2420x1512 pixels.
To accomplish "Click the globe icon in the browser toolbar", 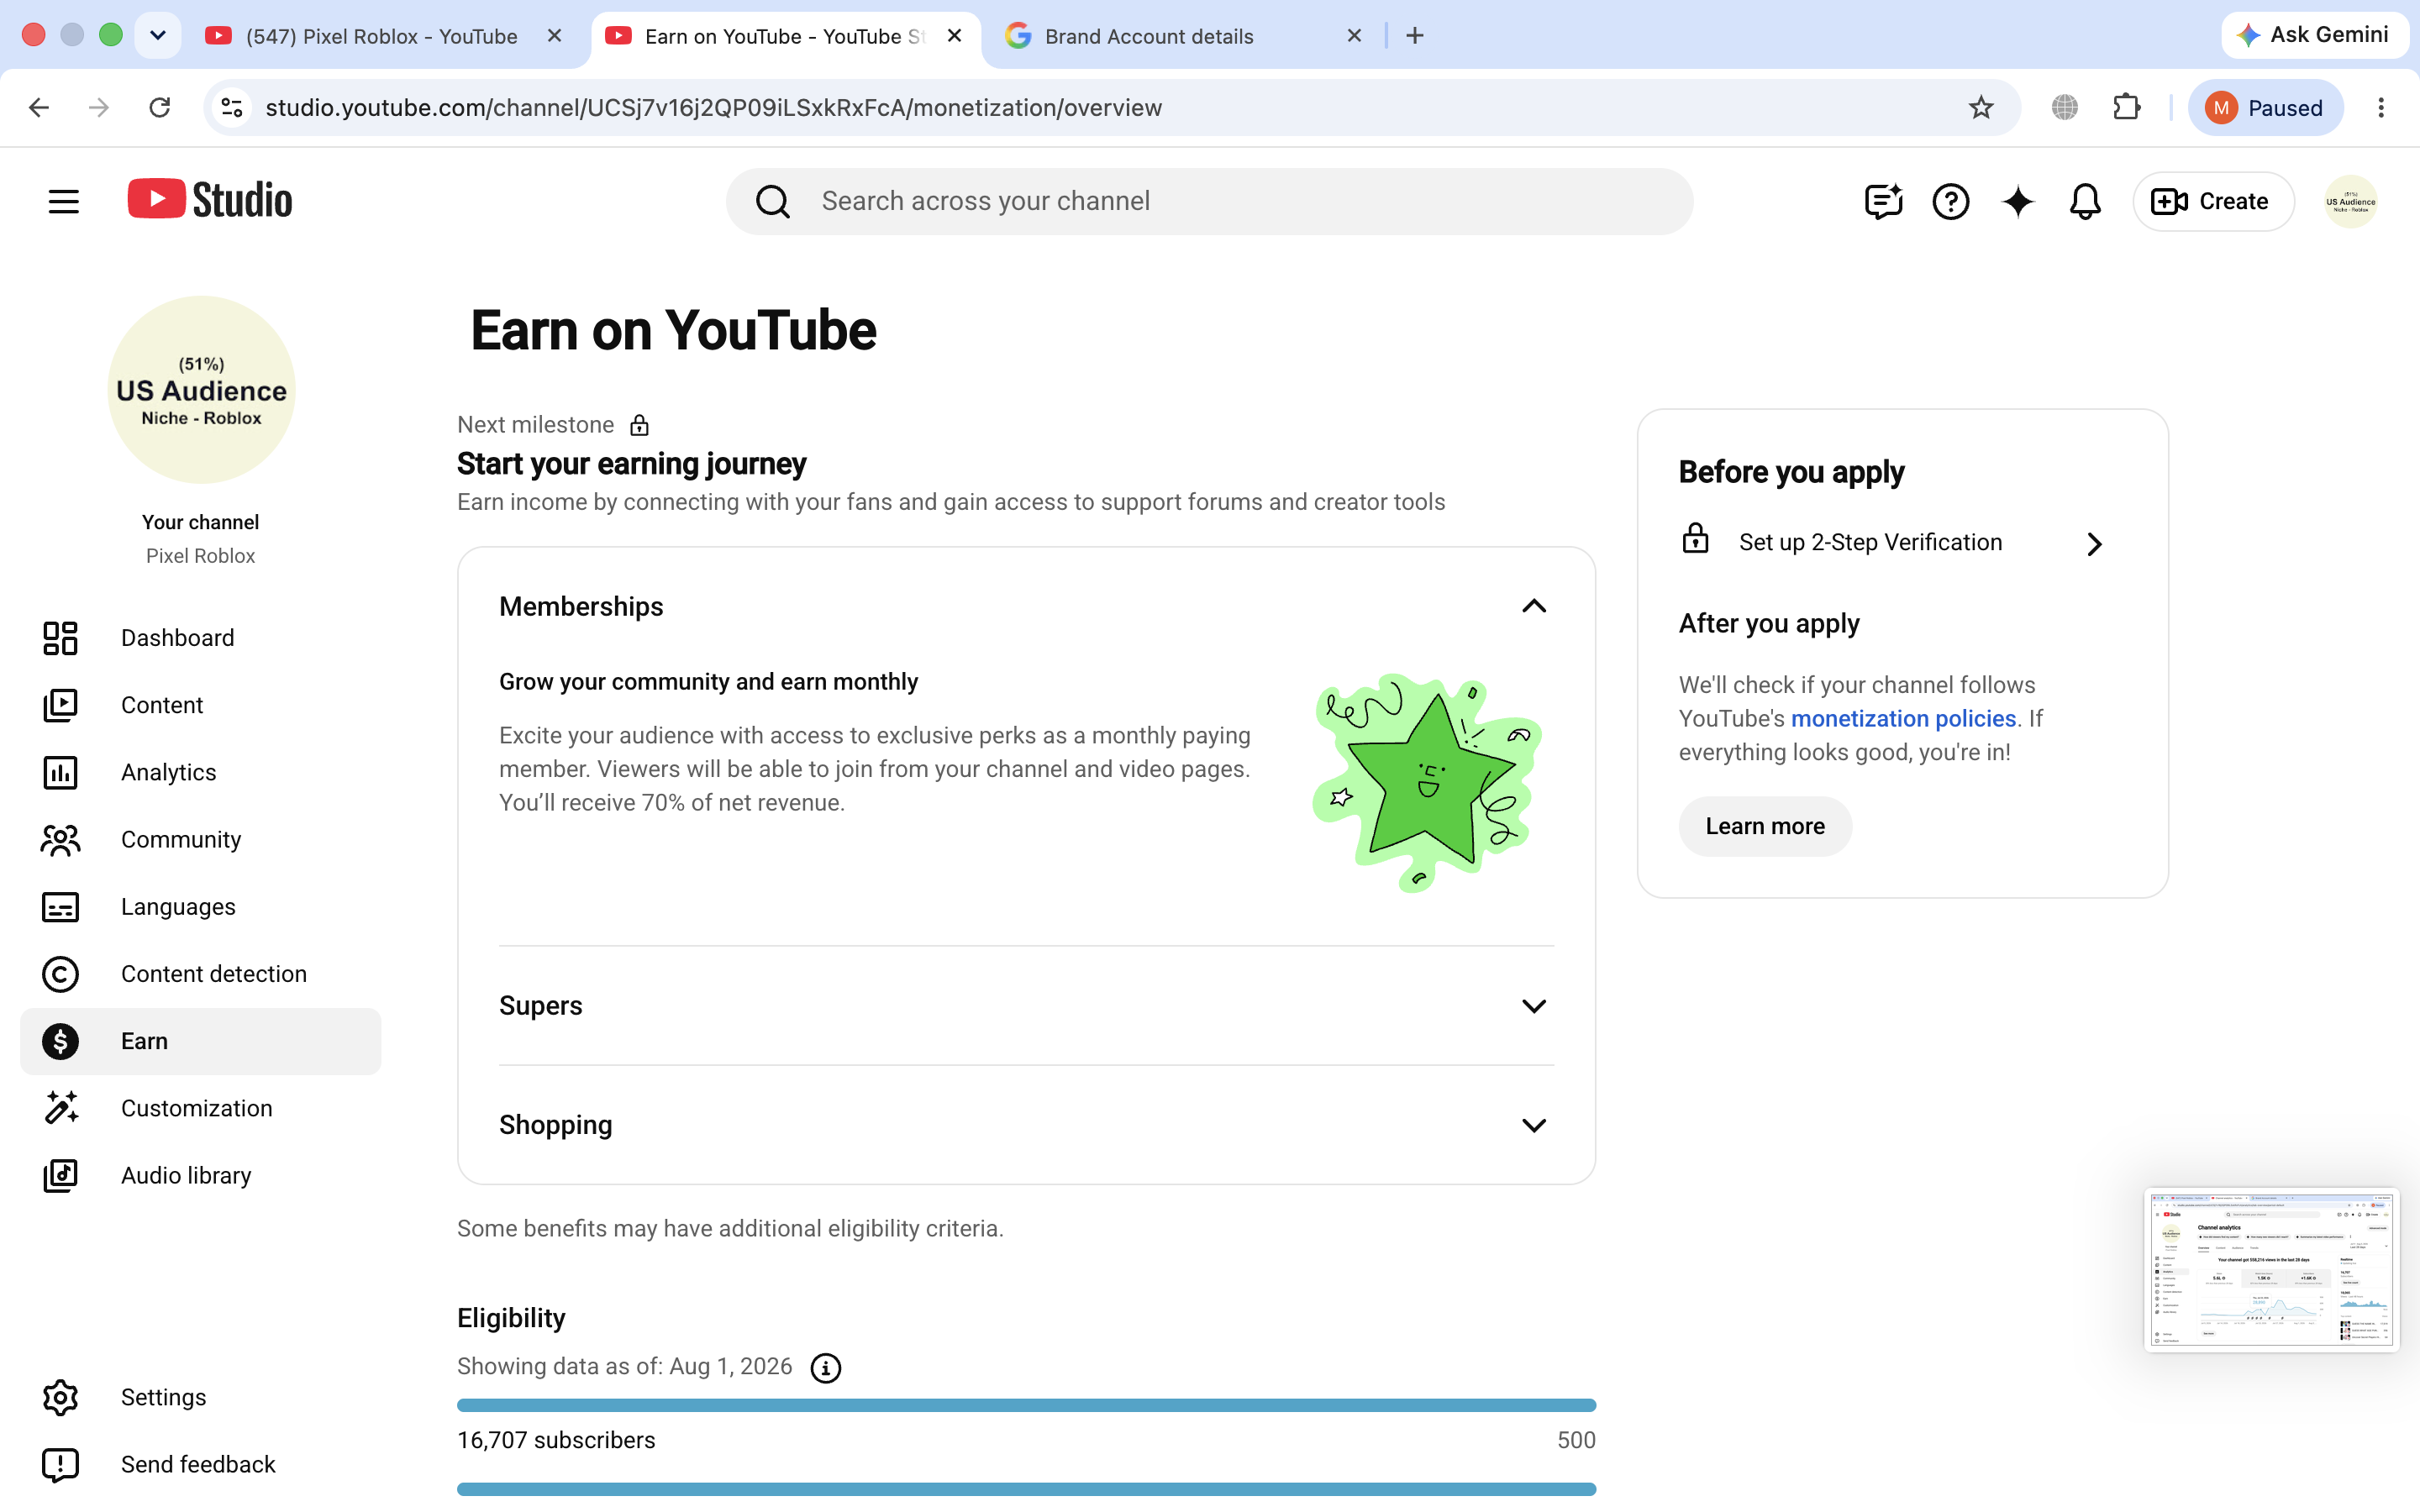I will click(2064, 107).
